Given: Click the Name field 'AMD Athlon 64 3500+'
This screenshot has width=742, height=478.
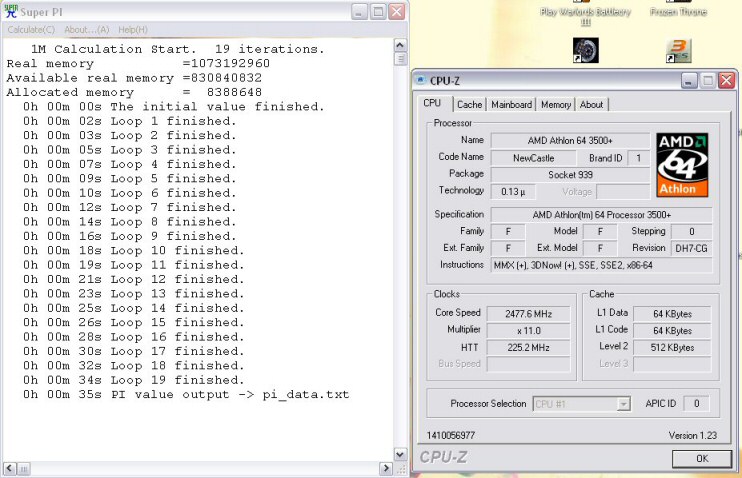Looking at the screenshot, I should [x=570, y=141].
